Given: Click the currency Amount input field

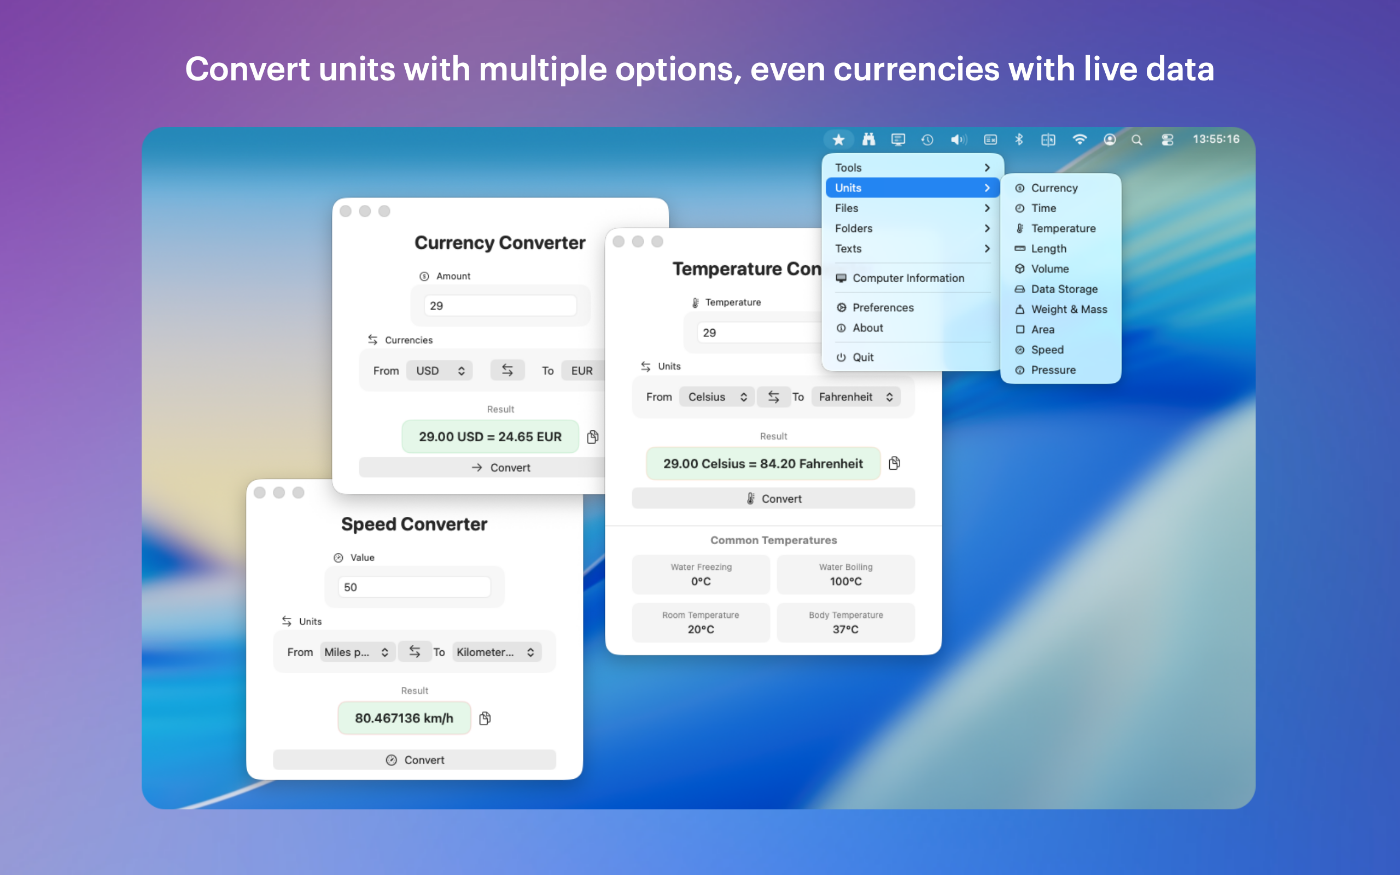Looking at the screenshot, I should (500, 306).
